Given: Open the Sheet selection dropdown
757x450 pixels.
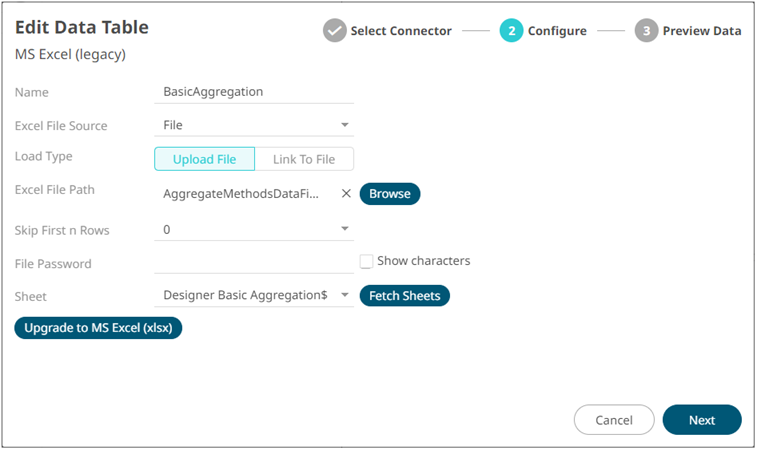Looking at the screenshot, I should point(345,296).
